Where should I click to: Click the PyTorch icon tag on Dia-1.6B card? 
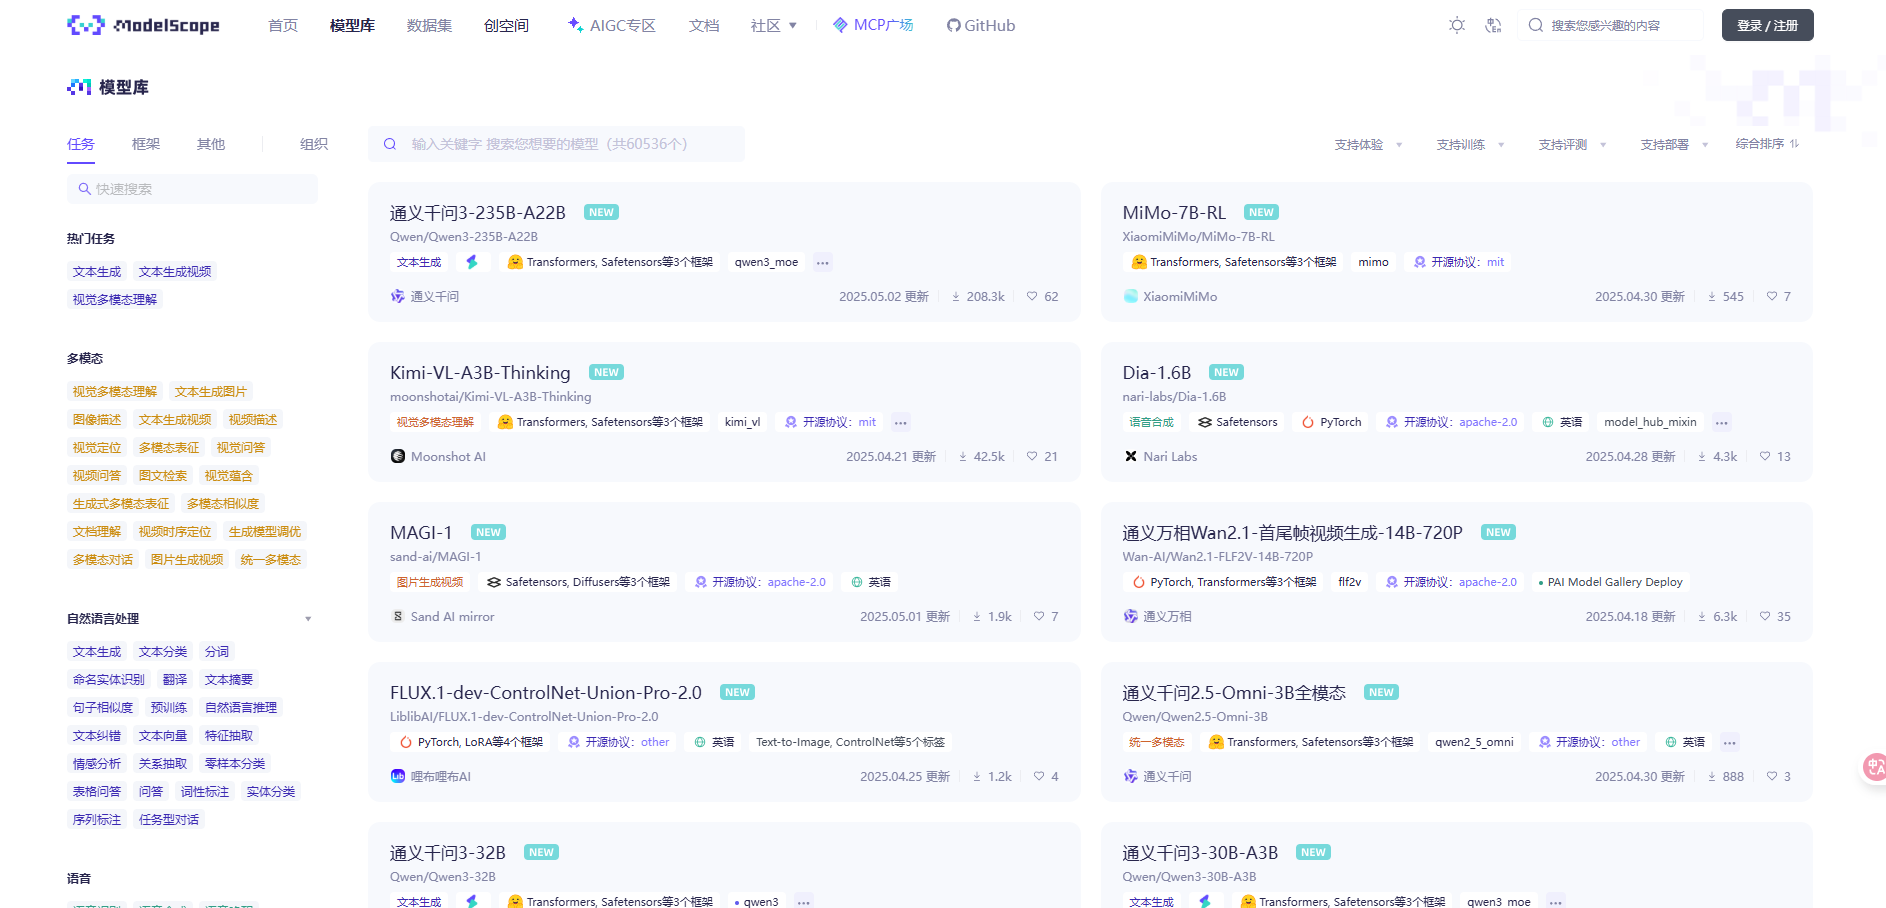[1332, 422]
